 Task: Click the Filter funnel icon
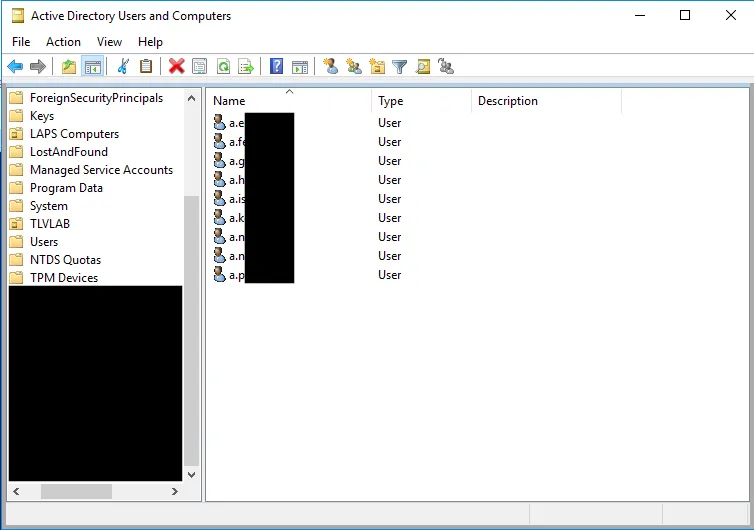(x=399, y=67)
